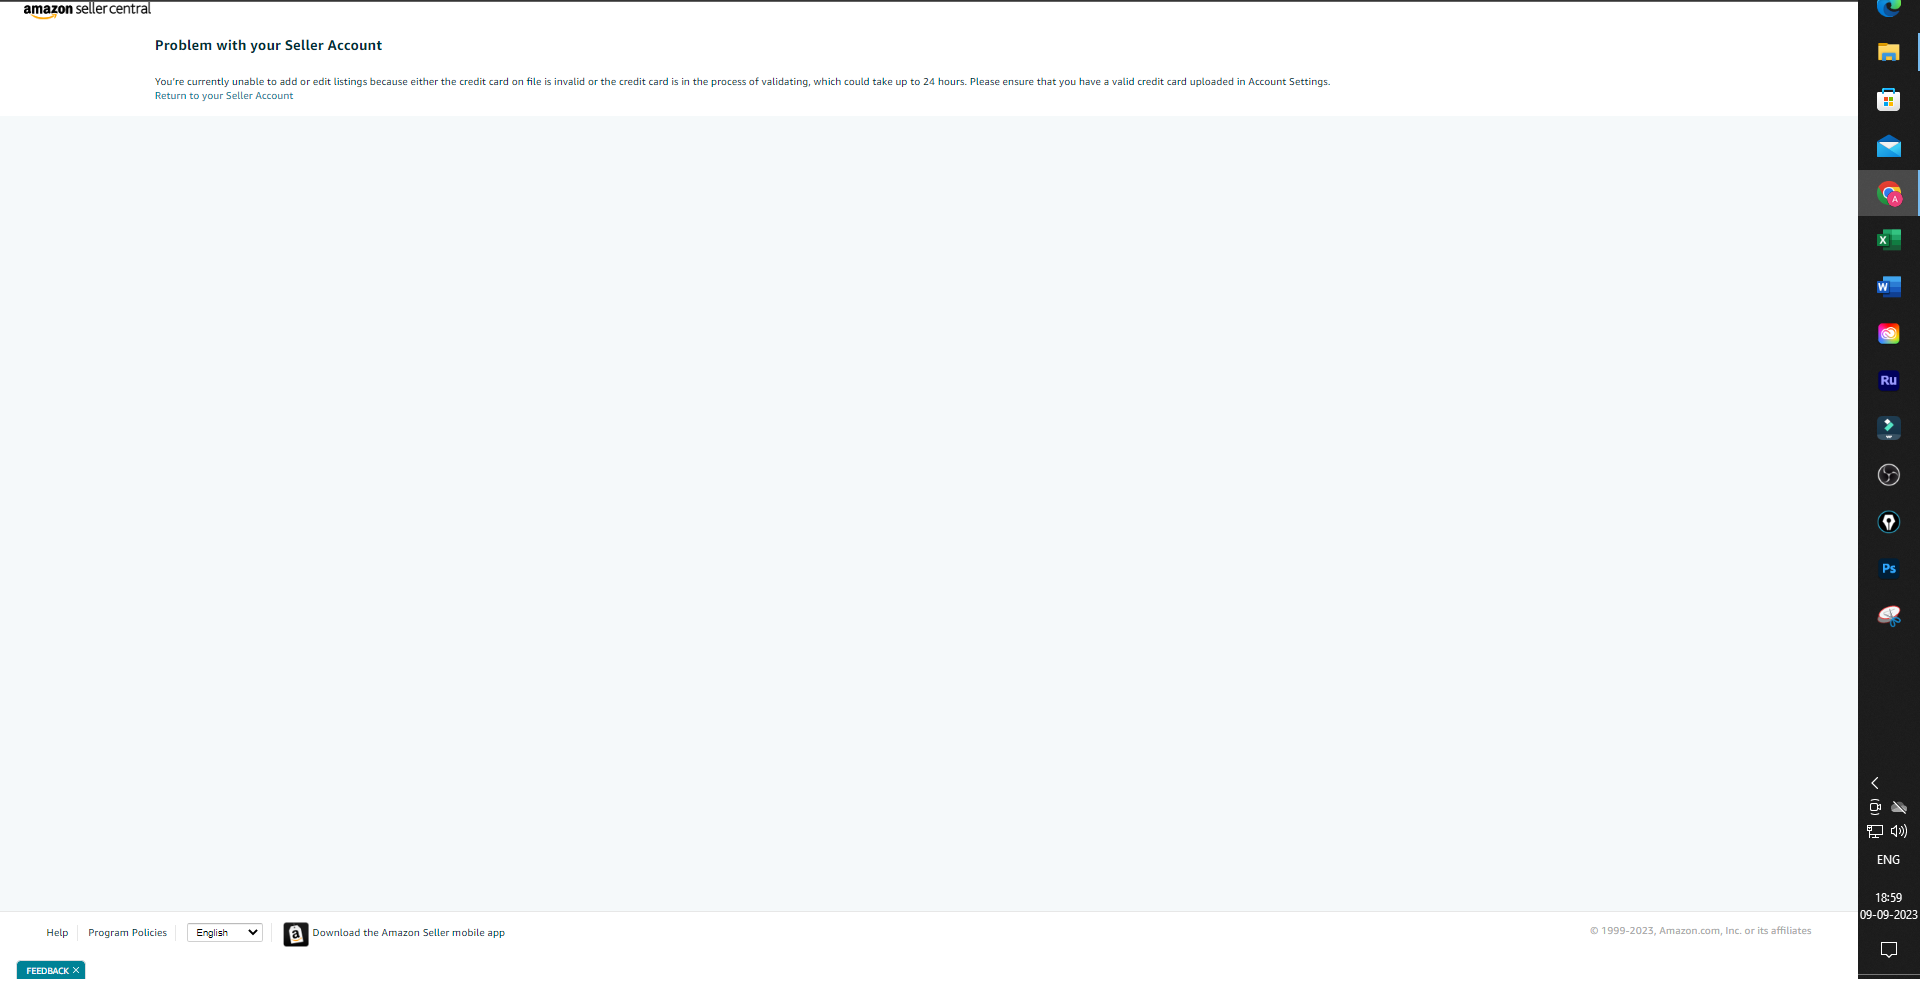Click the Amazon Seller app icon
The image size is (1920, 984).
coord(296,934)
